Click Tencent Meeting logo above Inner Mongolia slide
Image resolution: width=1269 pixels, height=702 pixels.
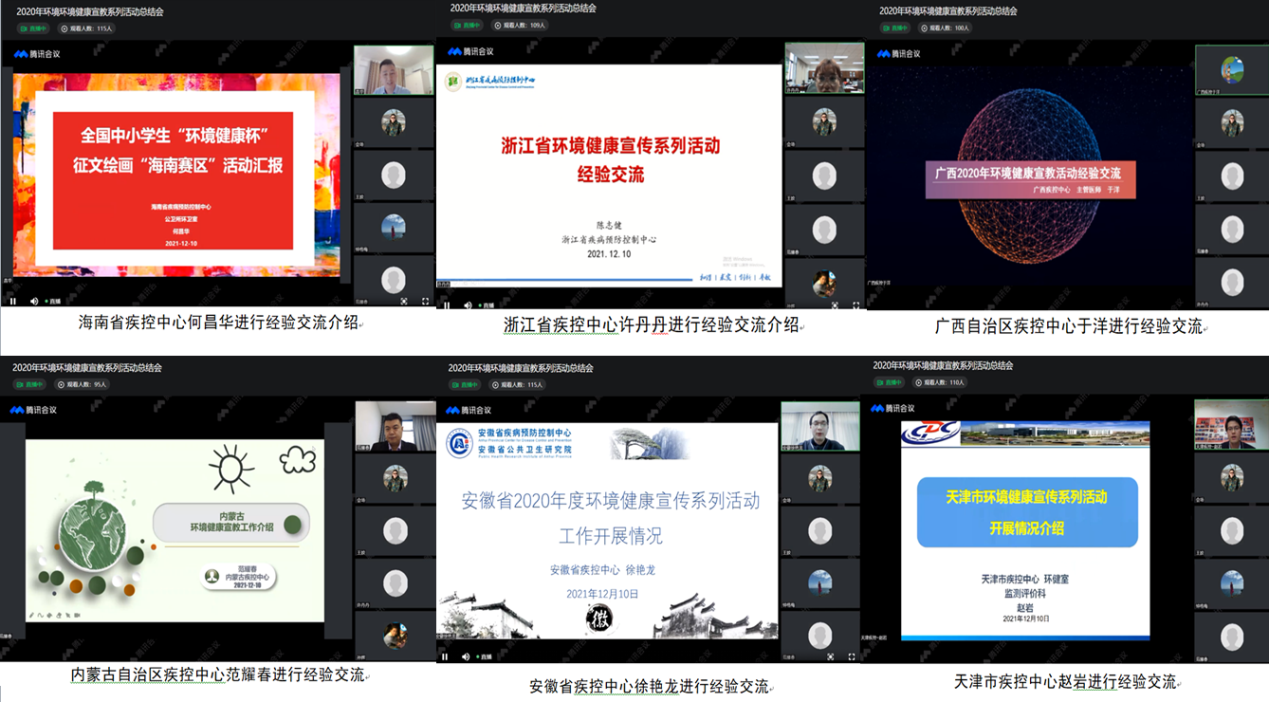click(34, 410)
